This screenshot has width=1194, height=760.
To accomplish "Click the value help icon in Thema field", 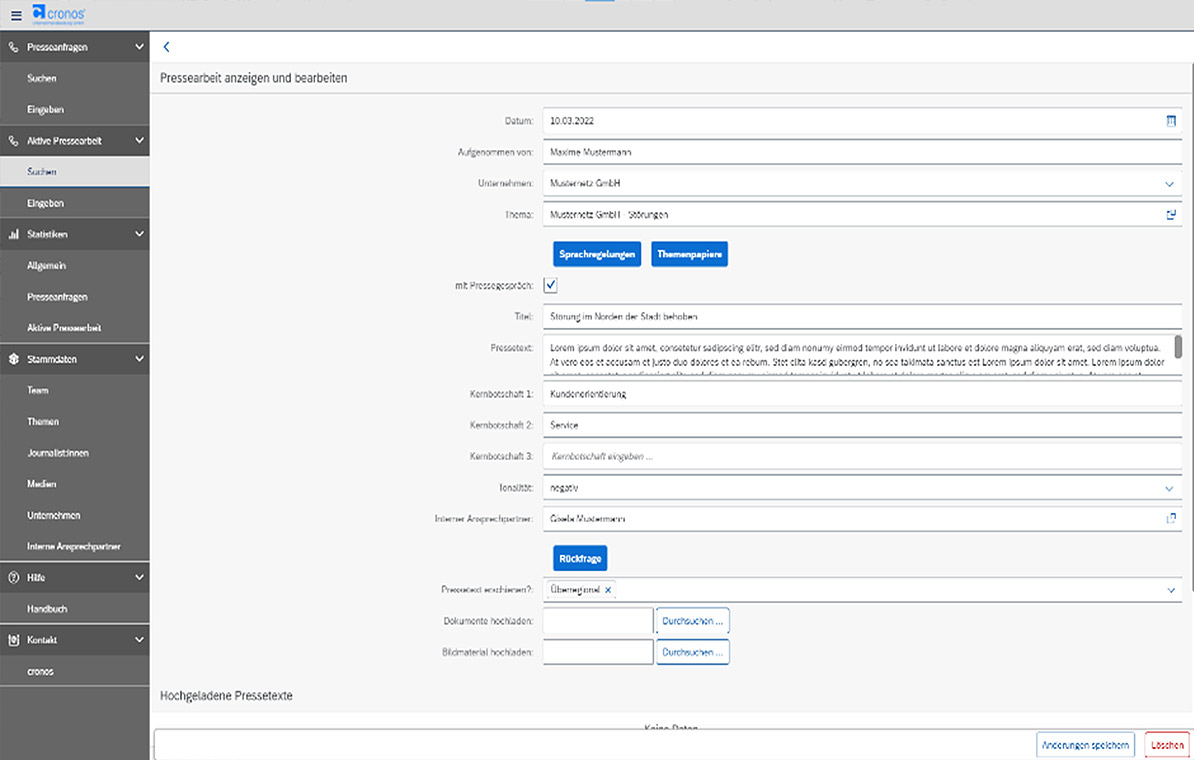I will (1170, 215).
